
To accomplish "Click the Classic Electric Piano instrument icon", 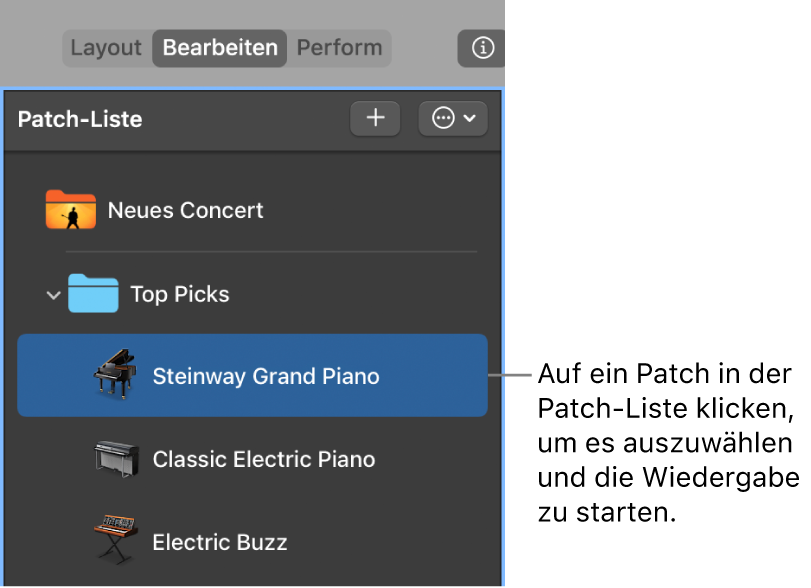I will pyautogui.click(x=113, y=459).
